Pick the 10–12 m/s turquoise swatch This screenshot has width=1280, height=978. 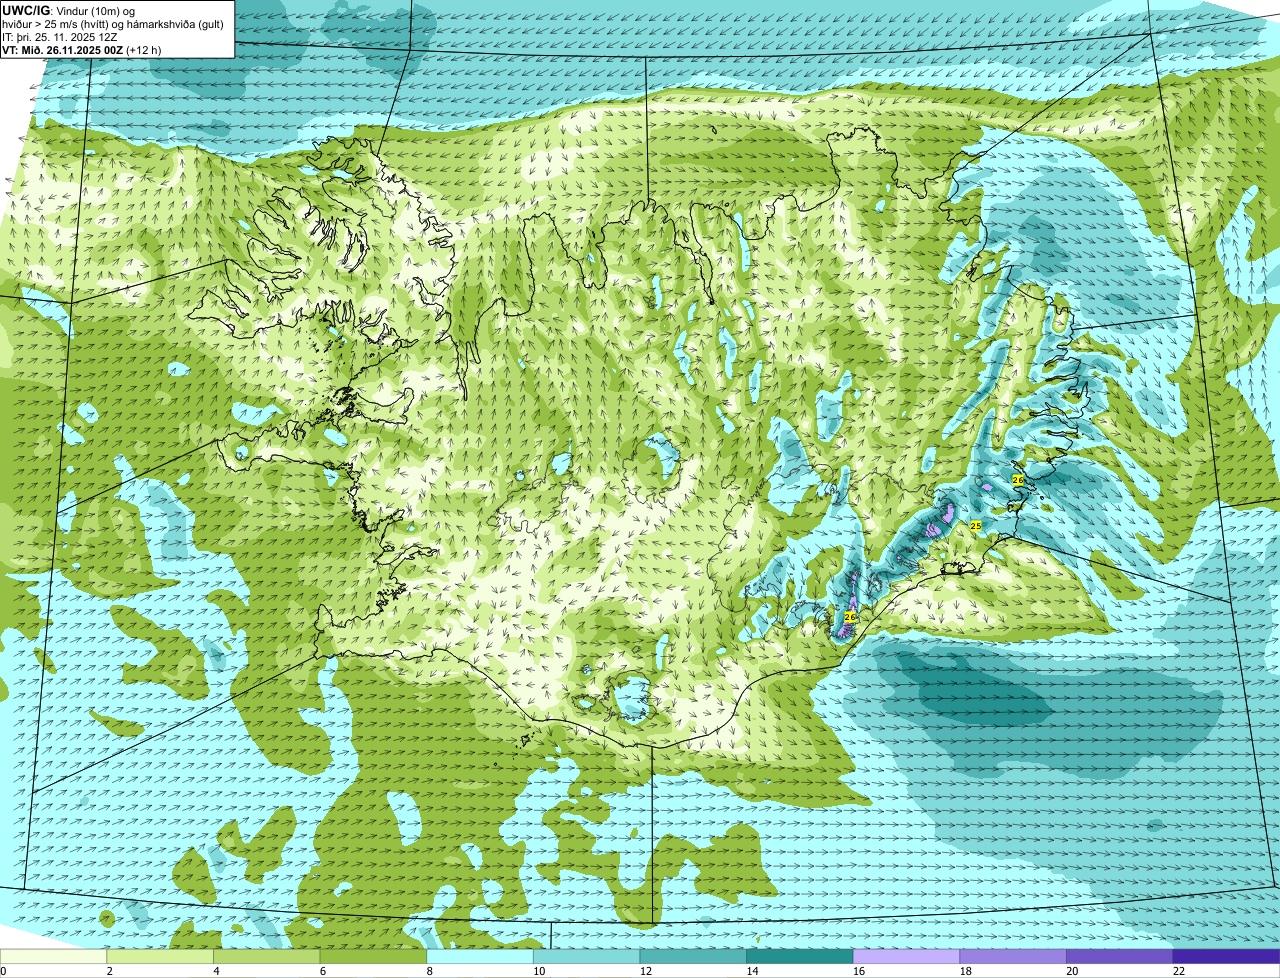(x=586, y=956)
